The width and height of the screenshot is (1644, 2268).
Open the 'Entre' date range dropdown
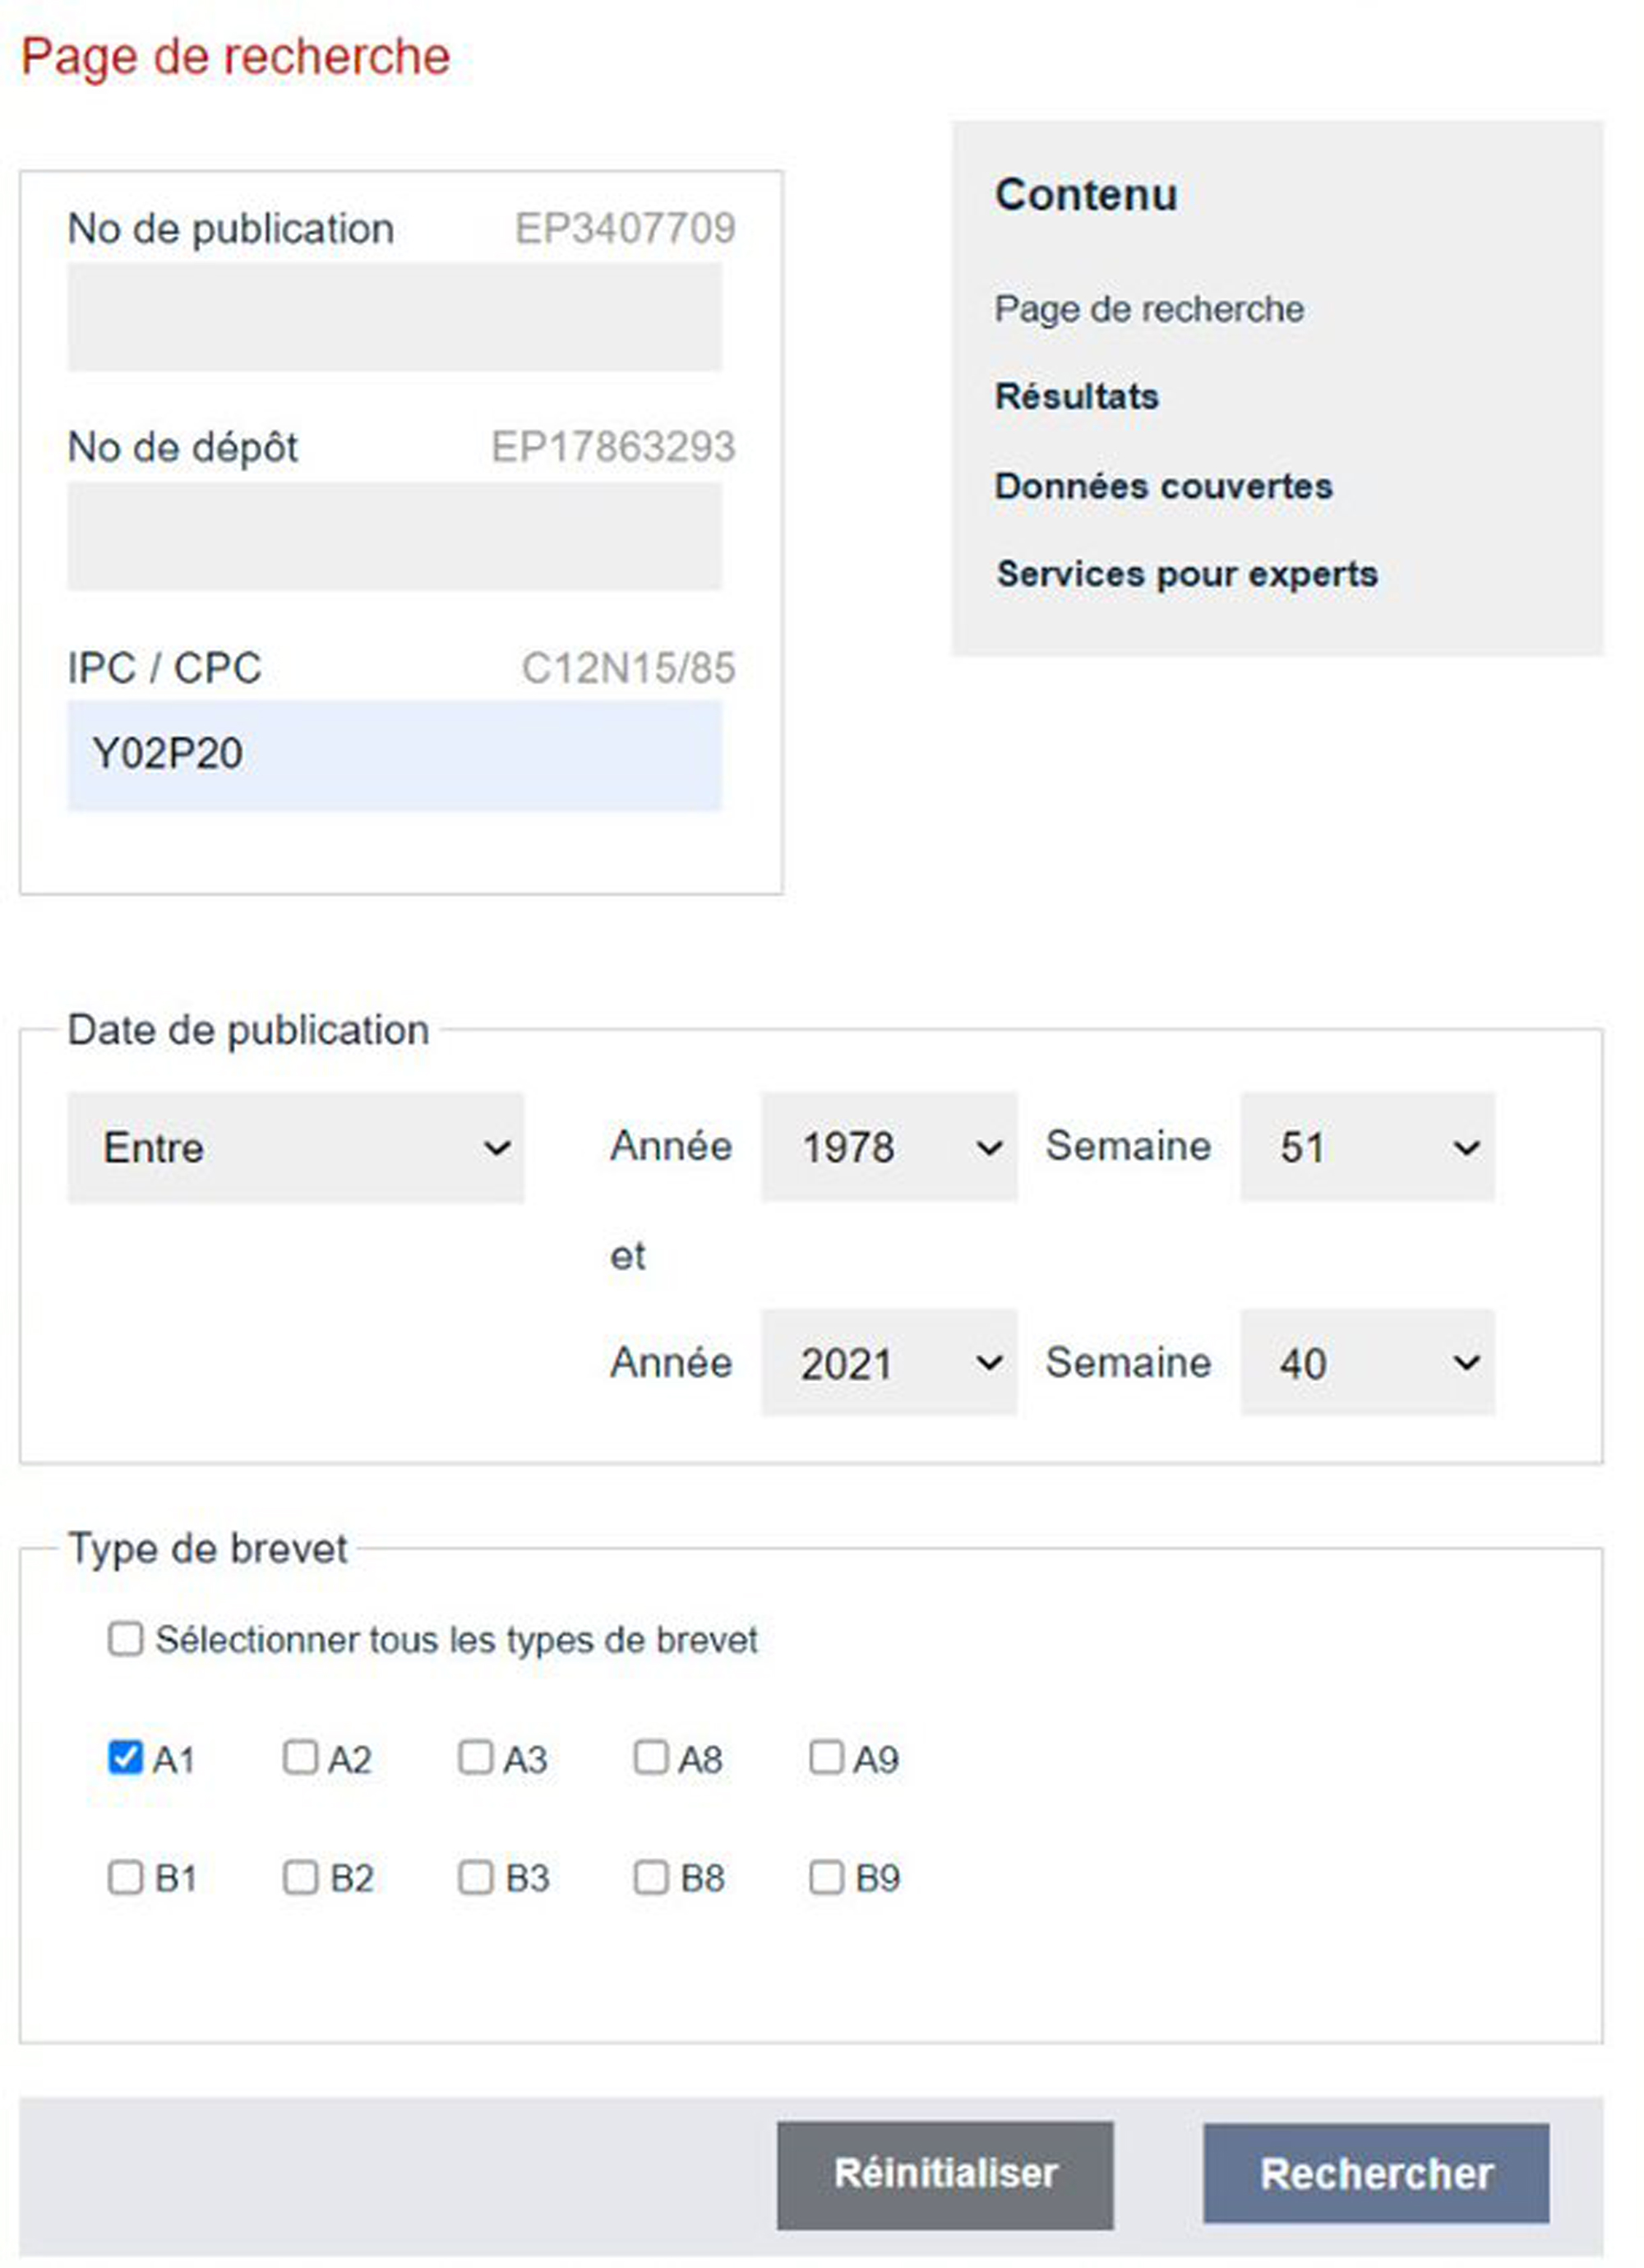295,1147
